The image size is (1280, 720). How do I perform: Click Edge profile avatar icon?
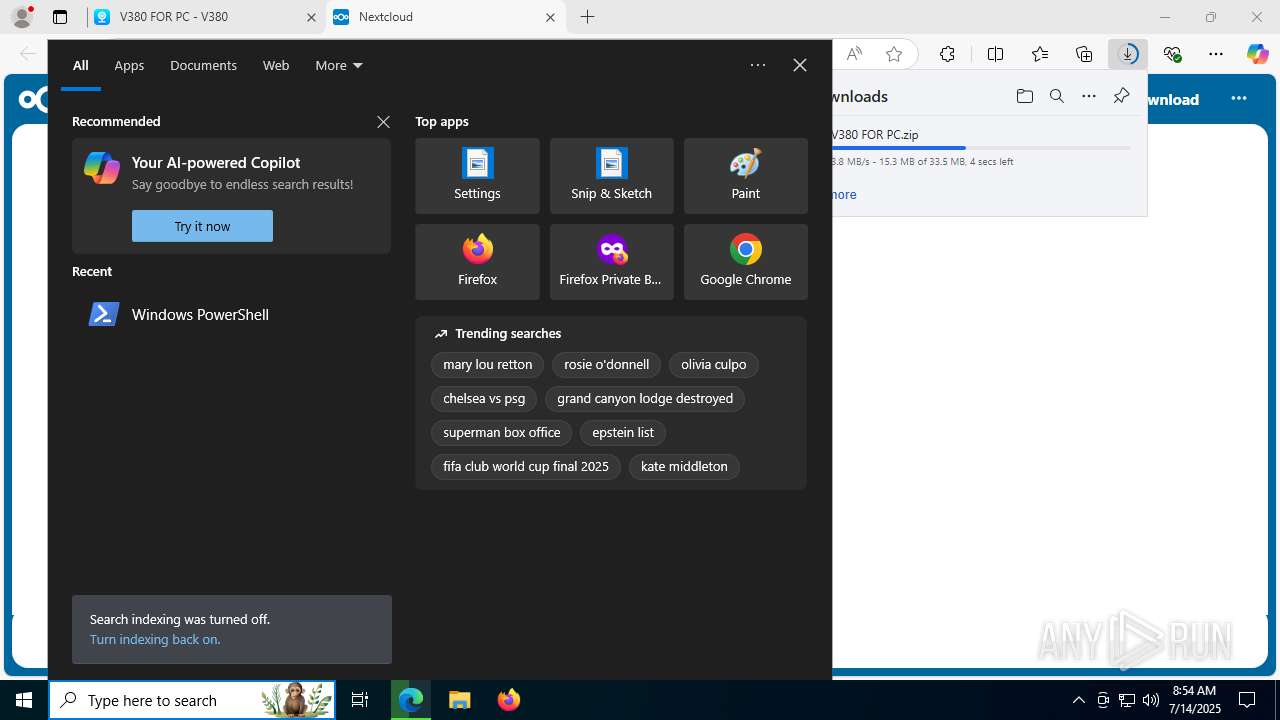pyautogui.click(x=22, y=17)
